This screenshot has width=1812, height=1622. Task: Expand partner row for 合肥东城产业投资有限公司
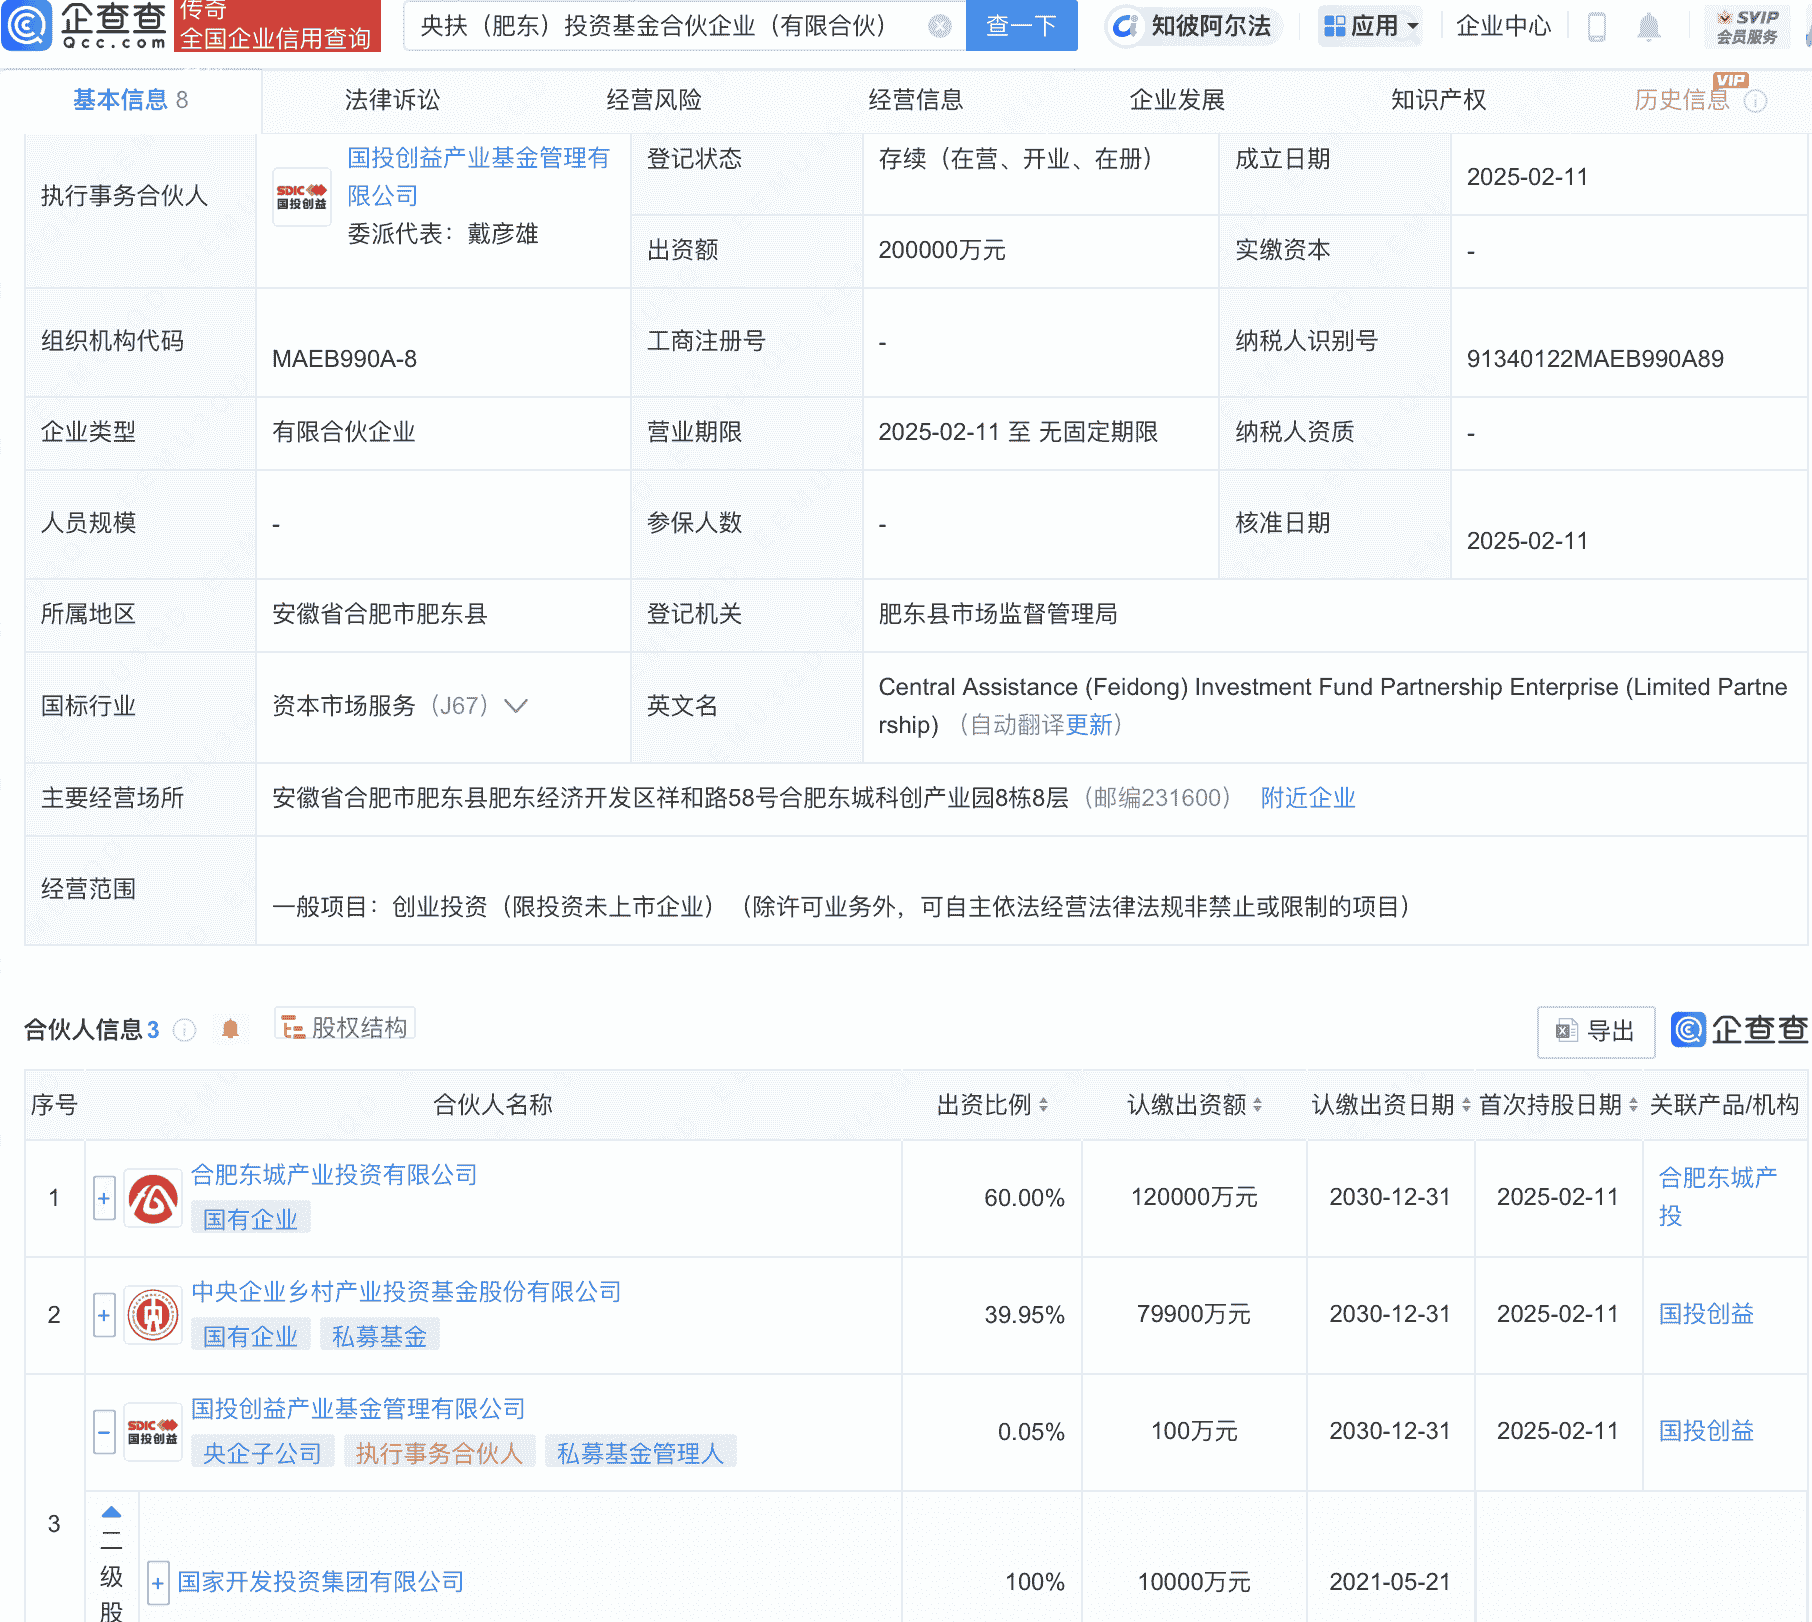(x=104, y=1197)
